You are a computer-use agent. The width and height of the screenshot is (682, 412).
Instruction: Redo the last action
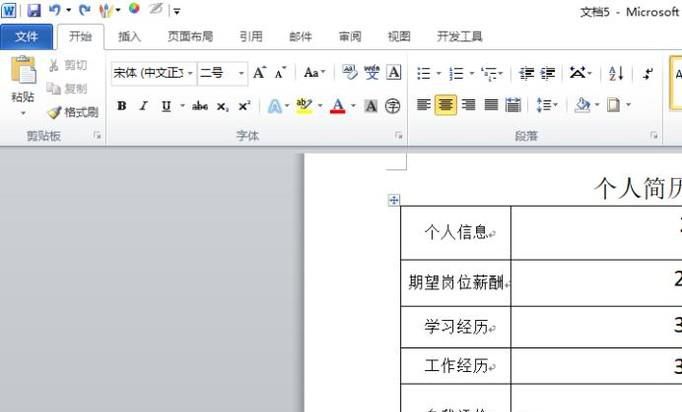[x=84, y=10]
